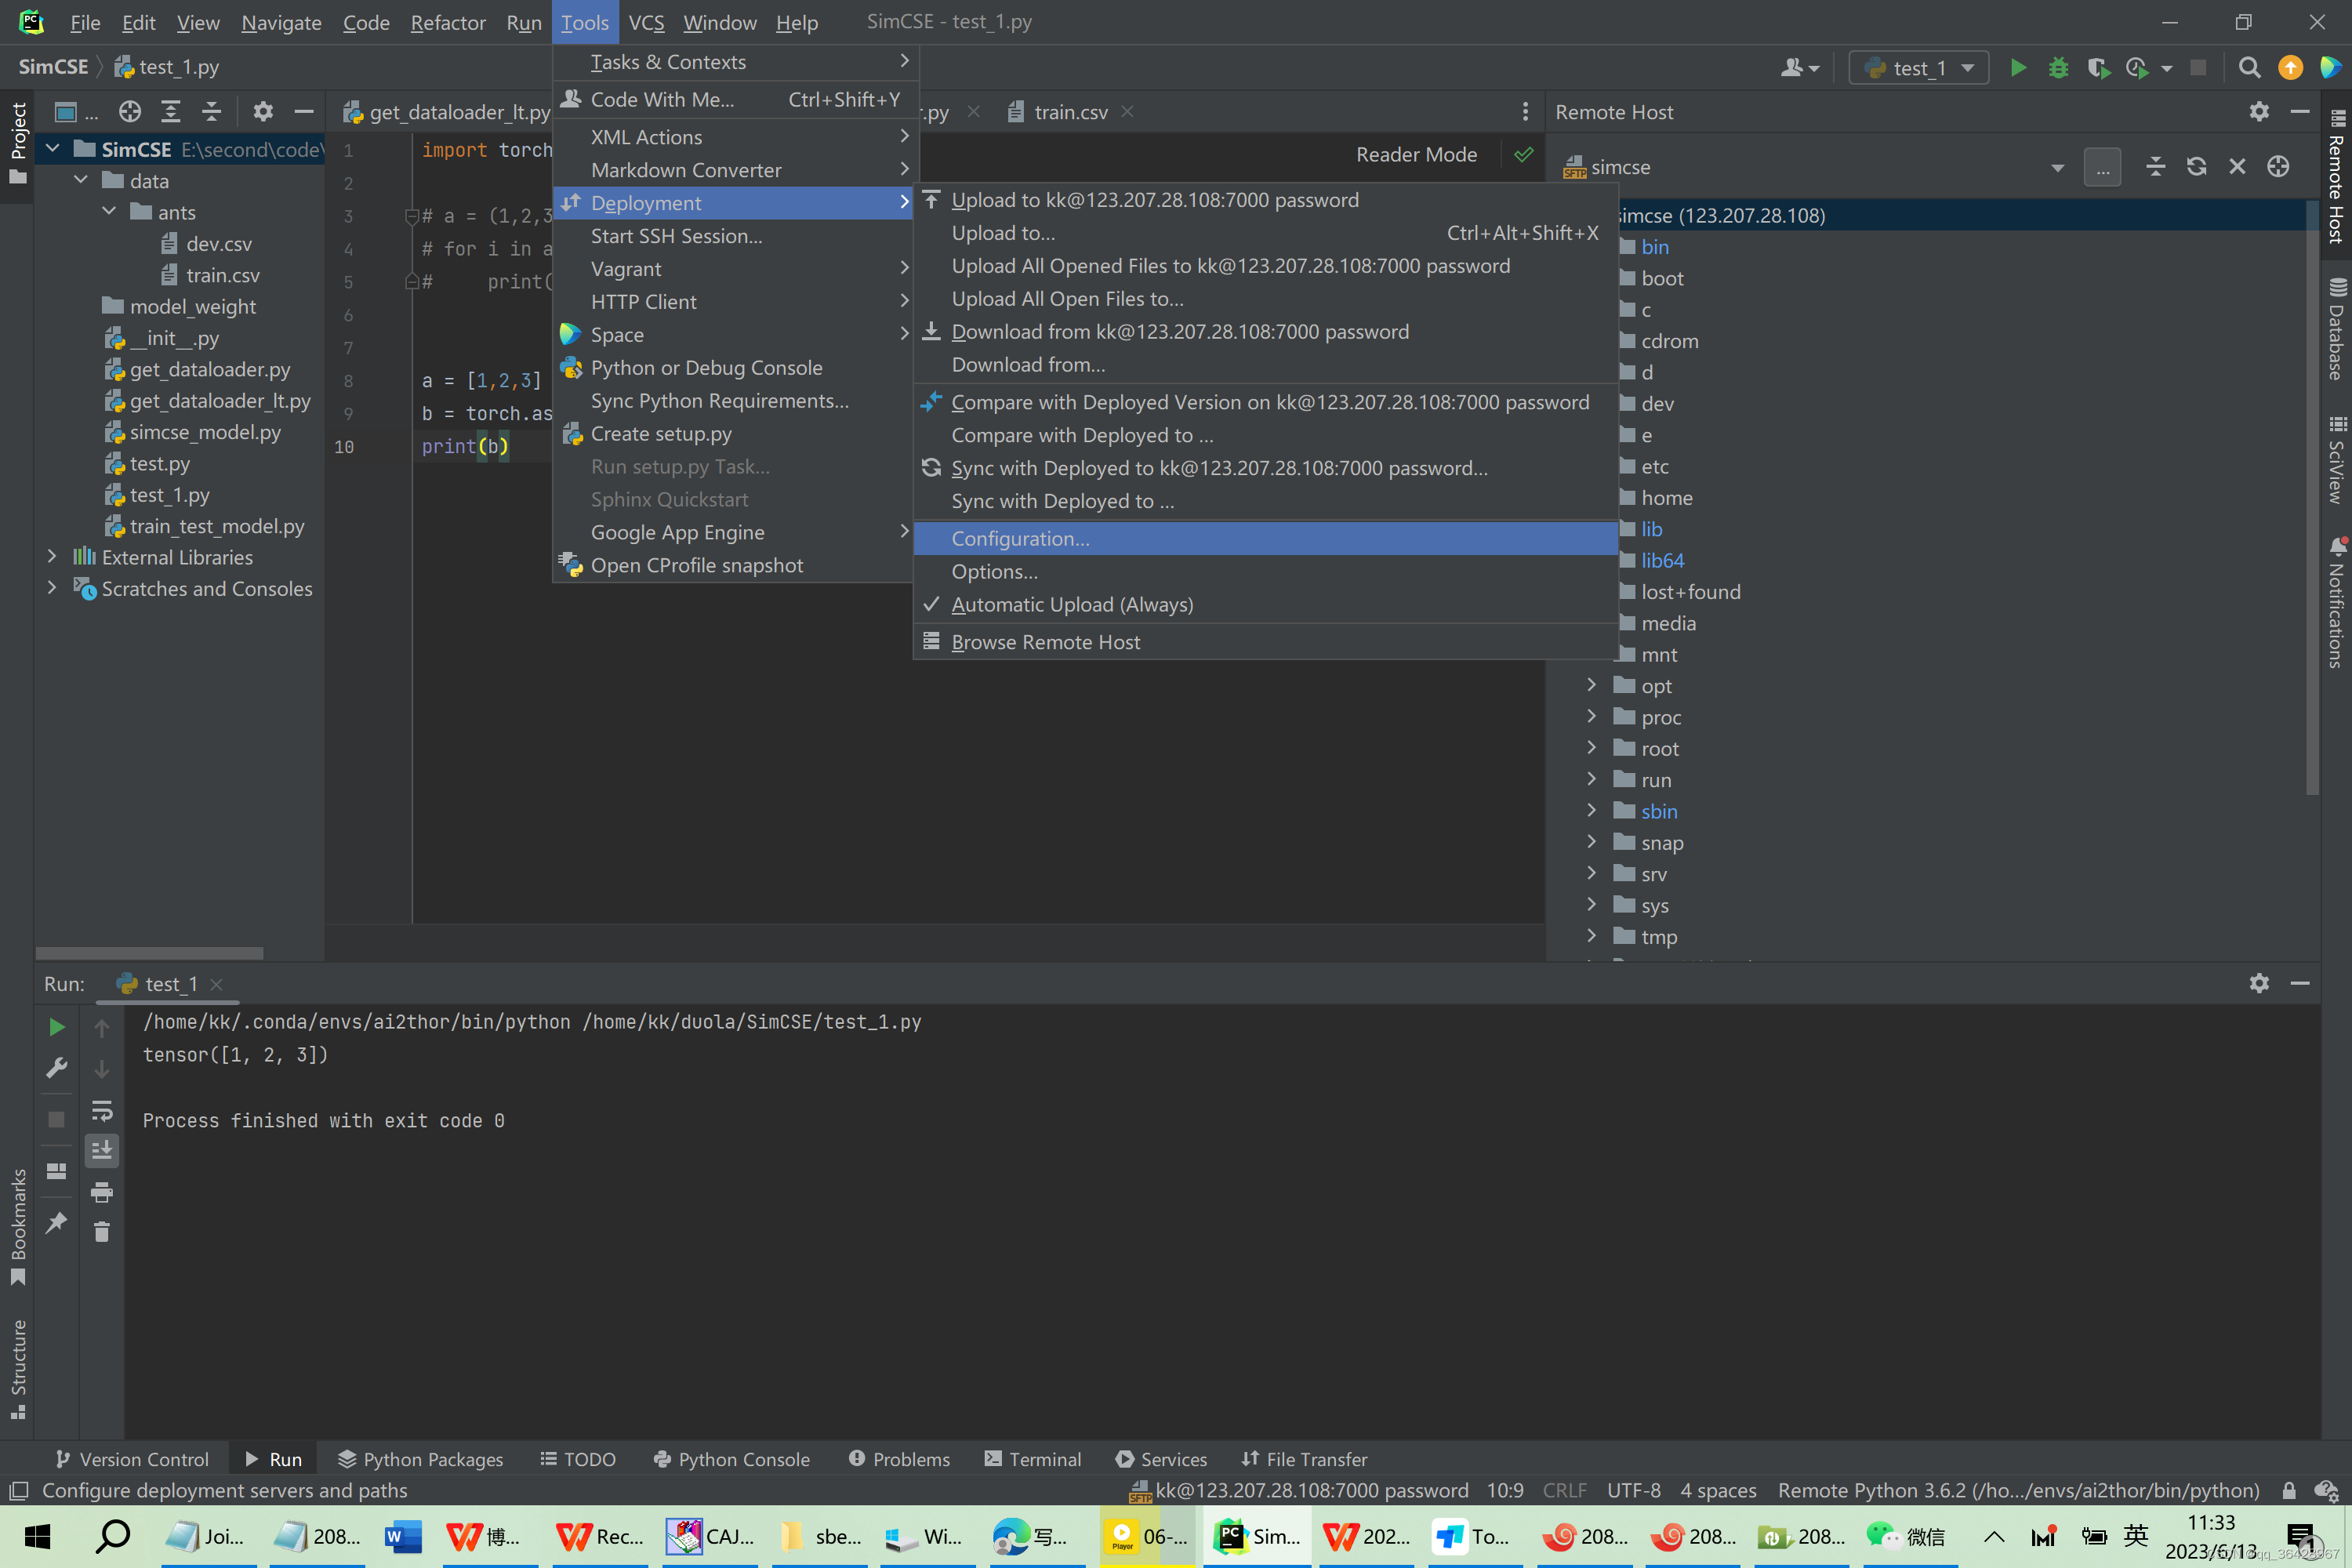Click the green Run button in toolbar
Viewport: 2352px width, 1568px height.
(2018, 67)
